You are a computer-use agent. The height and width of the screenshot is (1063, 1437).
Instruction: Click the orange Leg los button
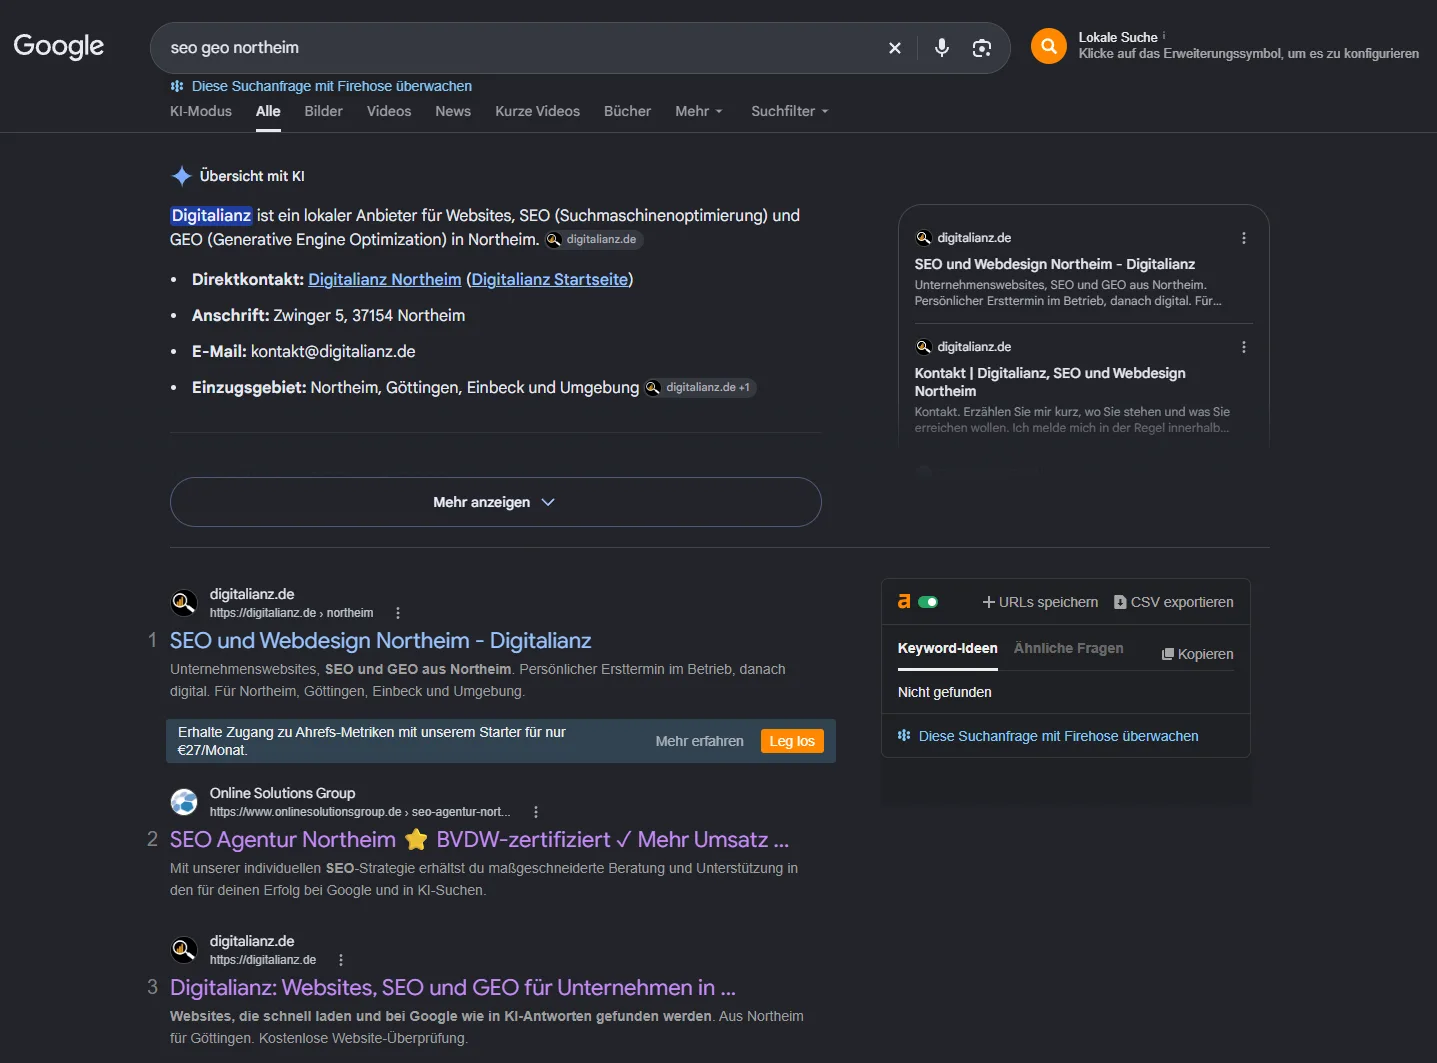792,741
